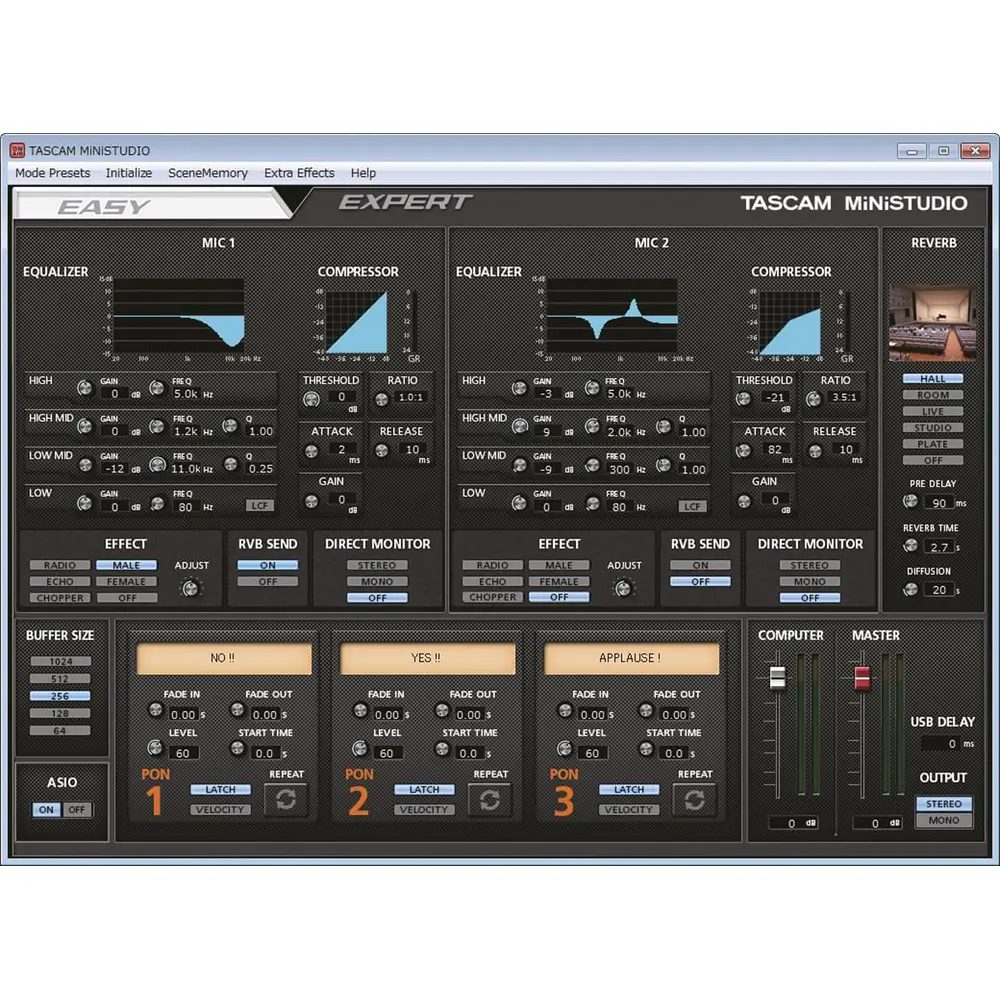The image size is (1000, 1000).
Task: Click the USB DELAY value field
Action: pos(940,744)
